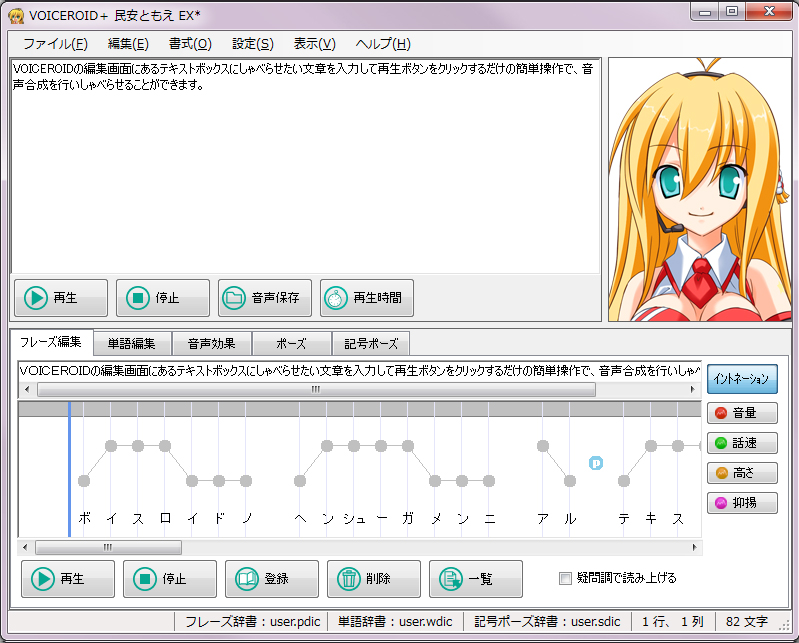Select the イントネーション mode button
The width and height of the screenshot is (799, 643).
(x=742, y=379)
